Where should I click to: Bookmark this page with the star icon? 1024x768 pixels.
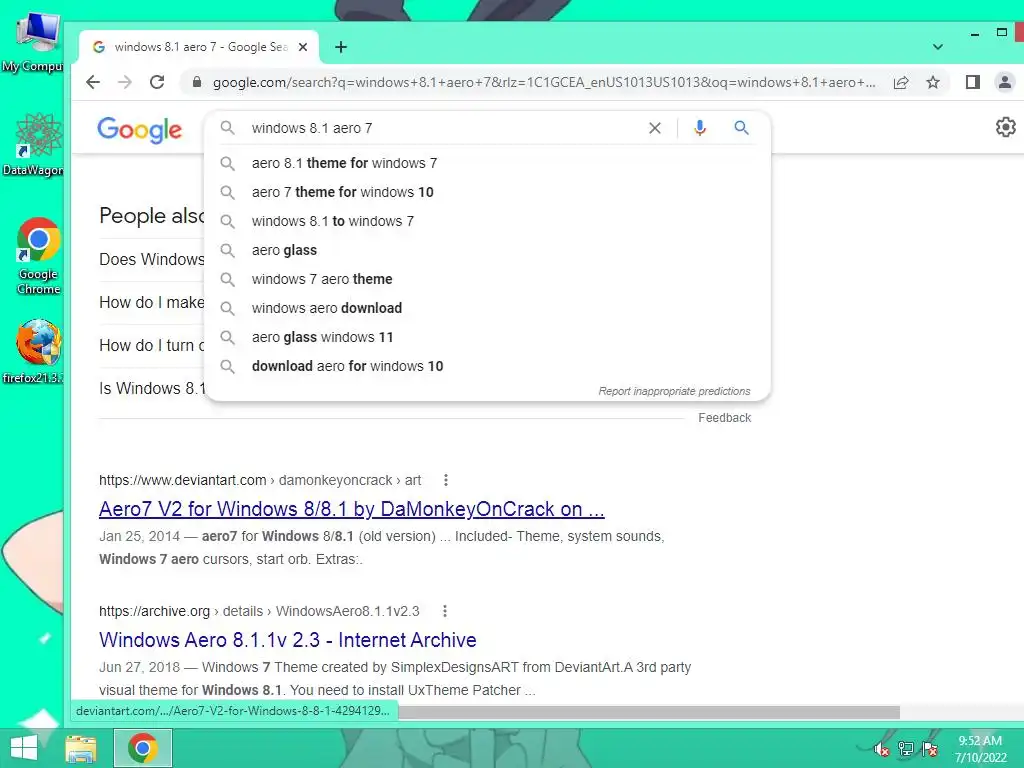(933, 82)
